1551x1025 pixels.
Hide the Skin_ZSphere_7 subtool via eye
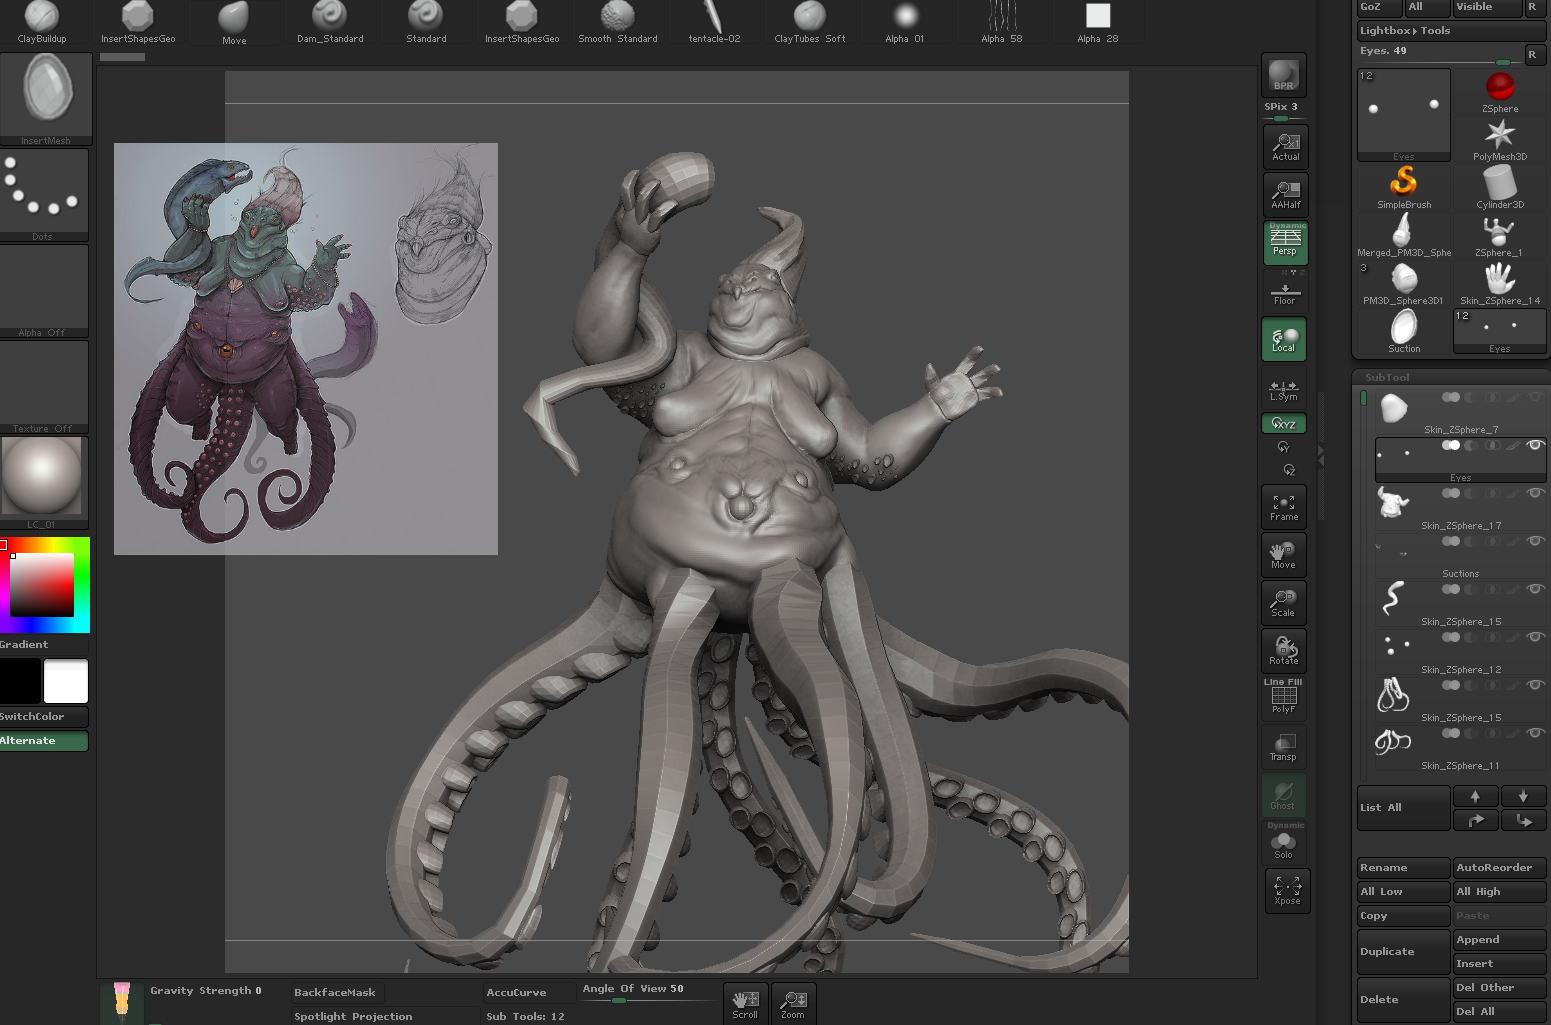1535,397
